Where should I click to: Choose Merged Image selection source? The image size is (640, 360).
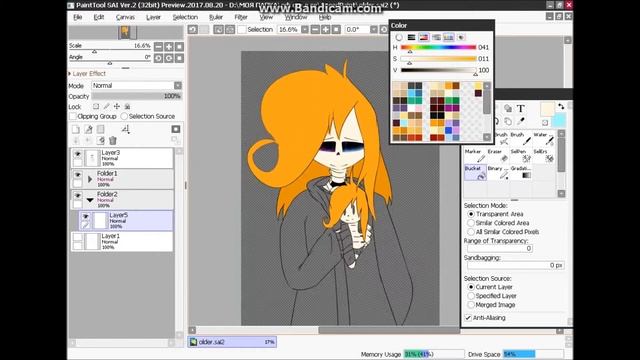(x=471, y=305)
